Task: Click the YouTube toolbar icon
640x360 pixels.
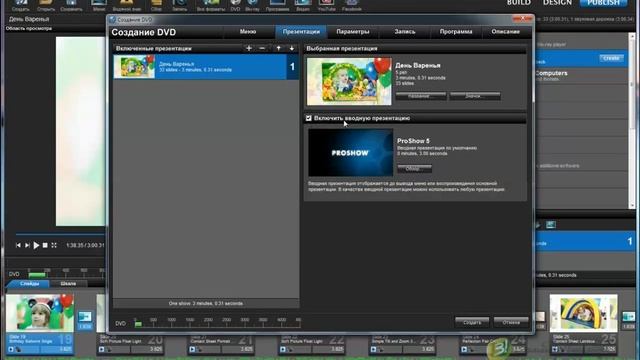Action: click(x=327, y=5)
